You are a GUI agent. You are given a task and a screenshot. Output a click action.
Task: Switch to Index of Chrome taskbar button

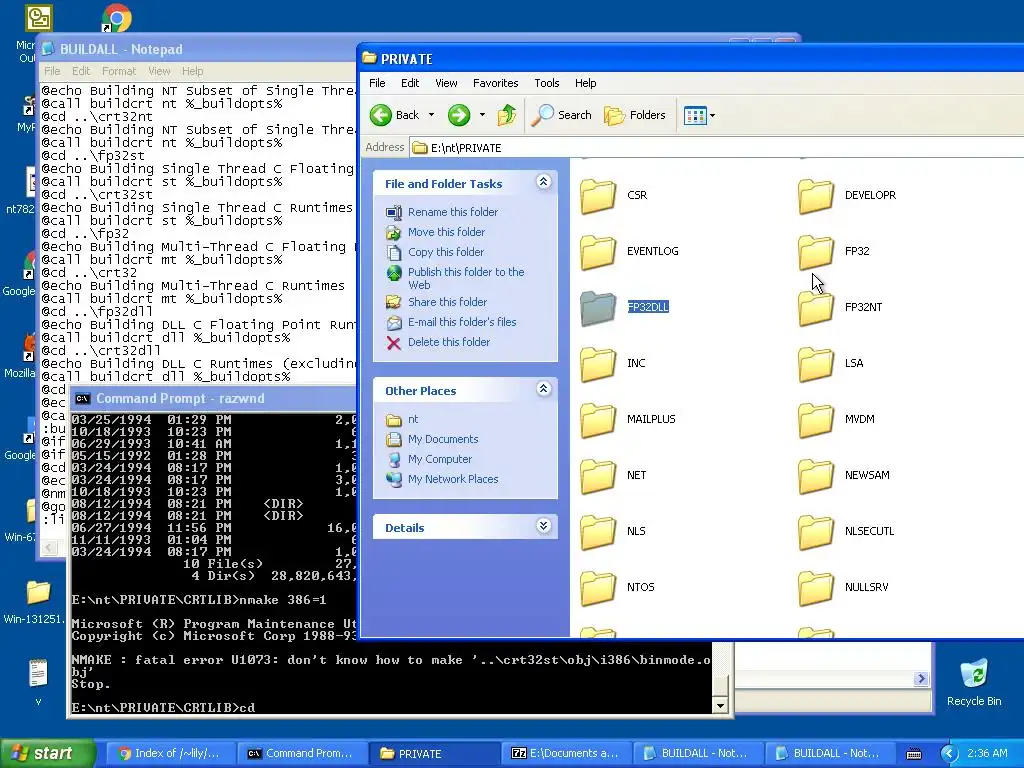click(x=169, y=754)
